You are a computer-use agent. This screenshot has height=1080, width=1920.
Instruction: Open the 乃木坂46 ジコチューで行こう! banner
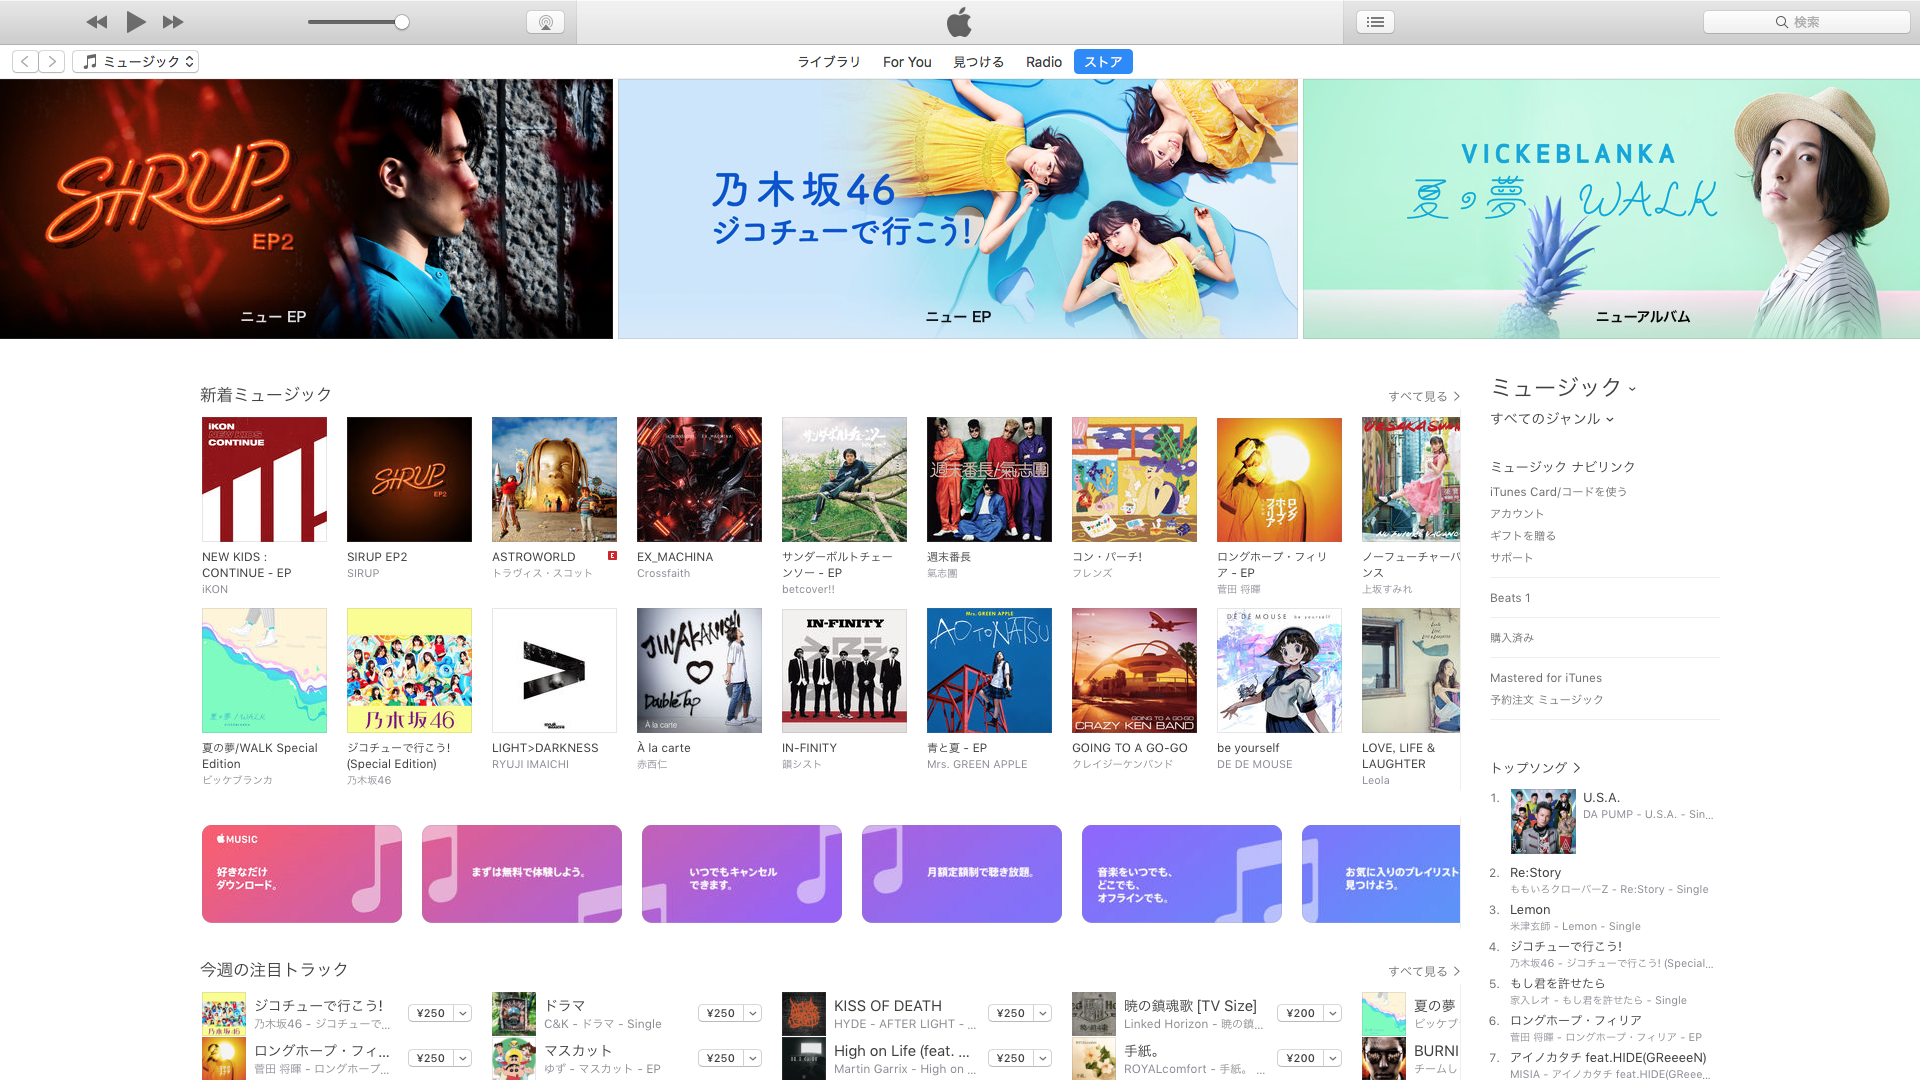click(x=957, y=209)
